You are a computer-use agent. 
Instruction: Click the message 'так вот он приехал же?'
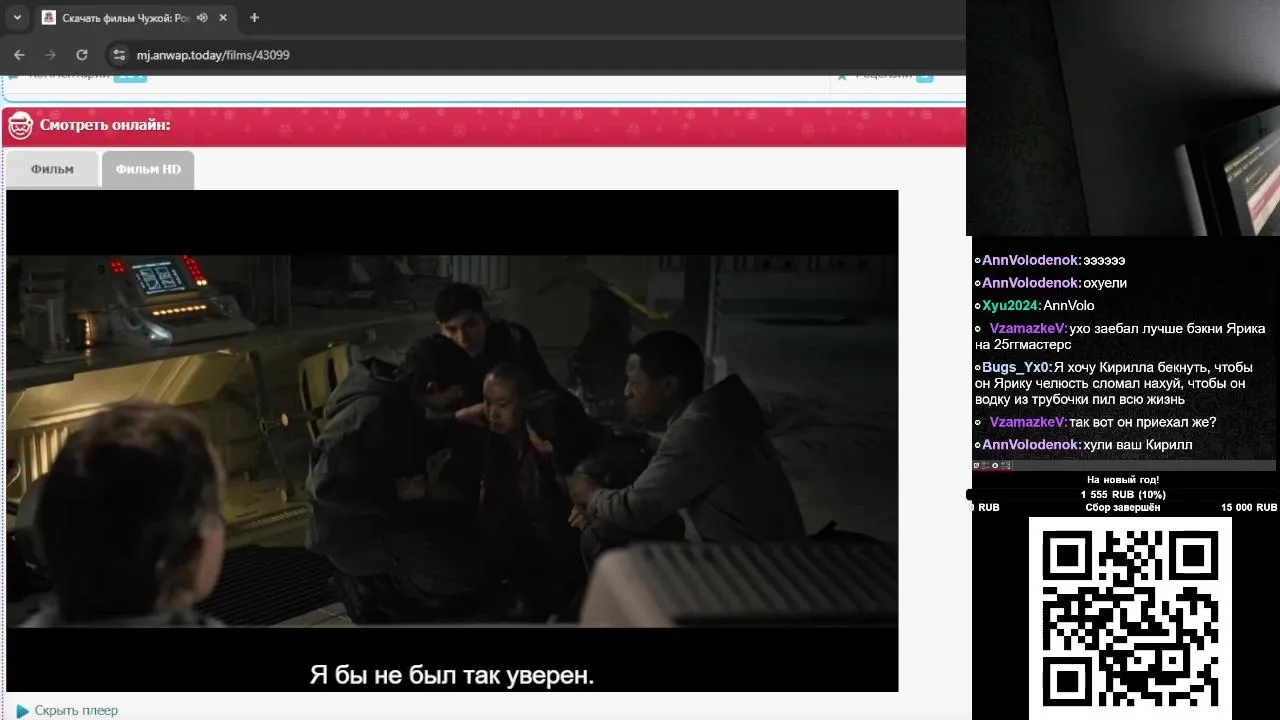tap(1142, 422)
